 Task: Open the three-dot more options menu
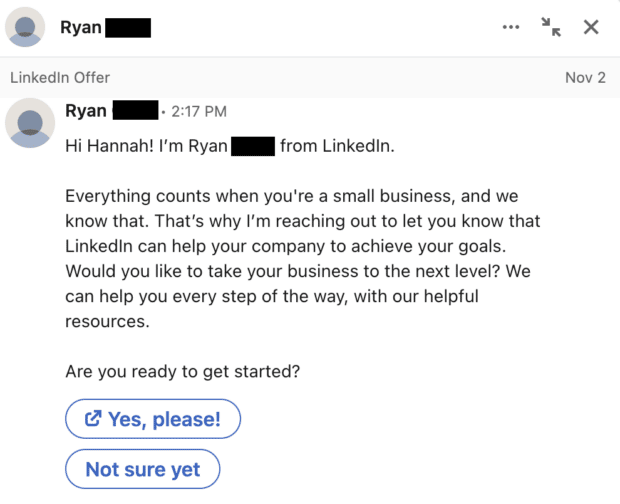coord(511,27)
